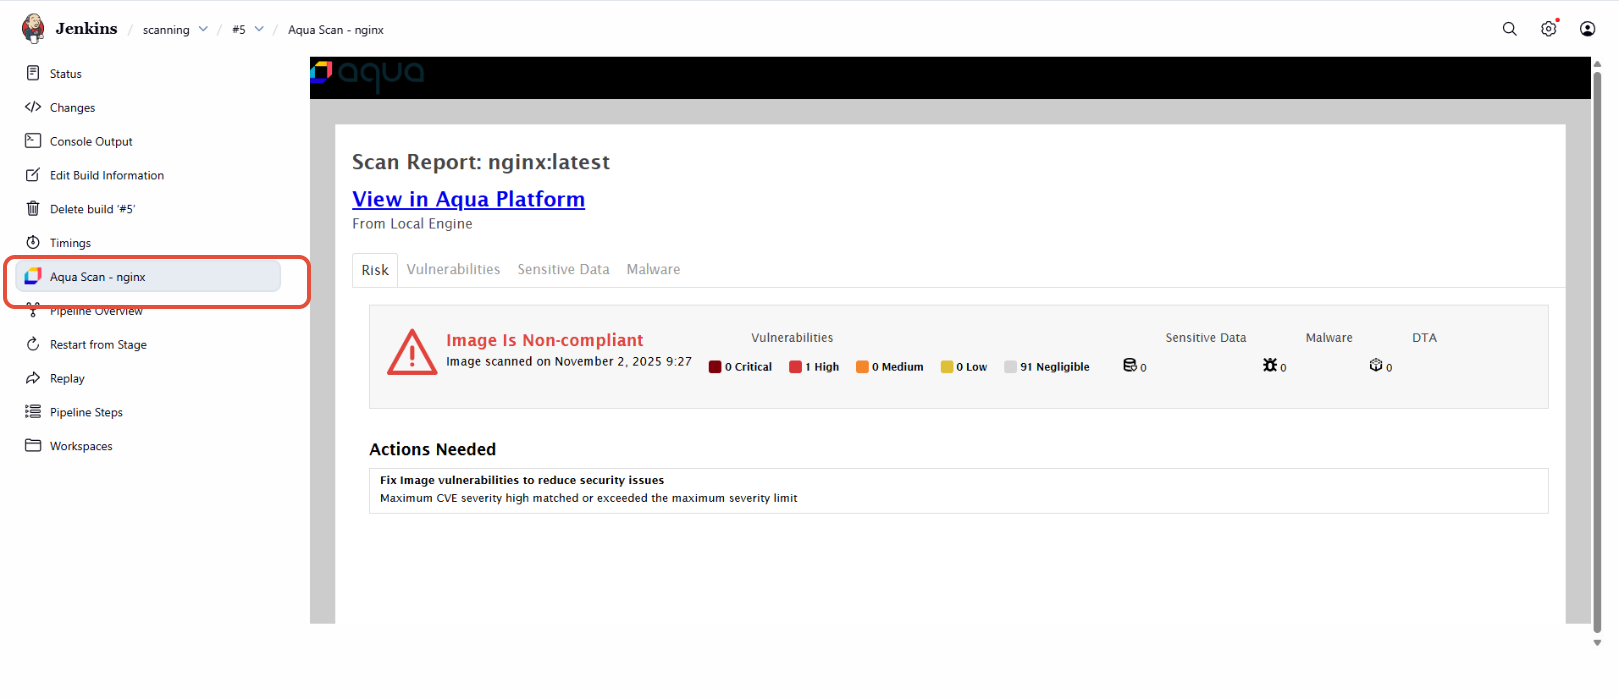
Task: Click '91 Negligible' count text
Action: 1055,367
